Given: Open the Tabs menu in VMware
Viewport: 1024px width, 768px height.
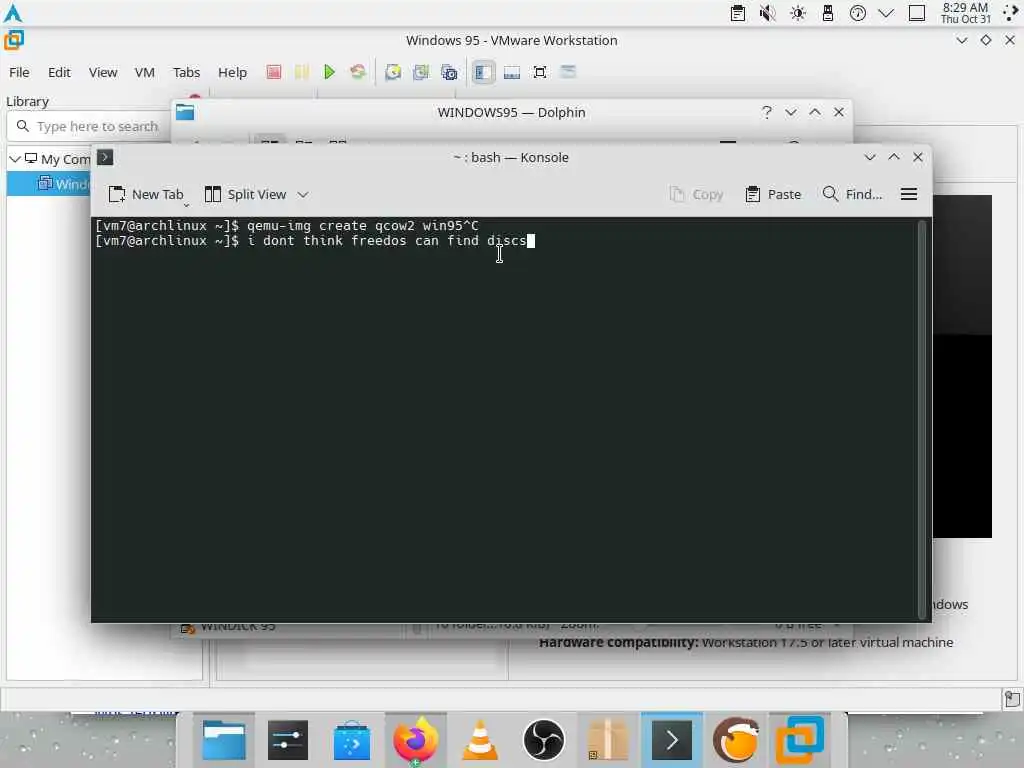Looking at the screenshot, I should 186,72.
